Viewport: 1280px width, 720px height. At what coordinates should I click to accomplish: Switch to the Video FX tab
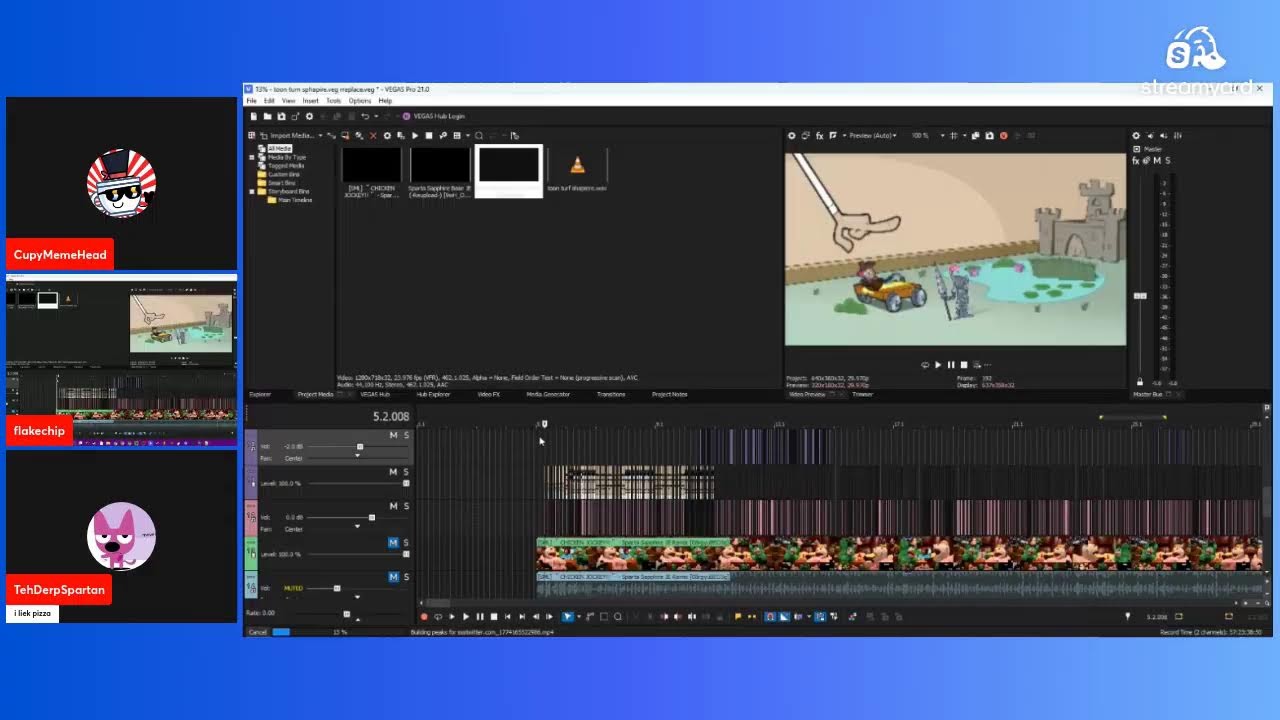[489, 394]
